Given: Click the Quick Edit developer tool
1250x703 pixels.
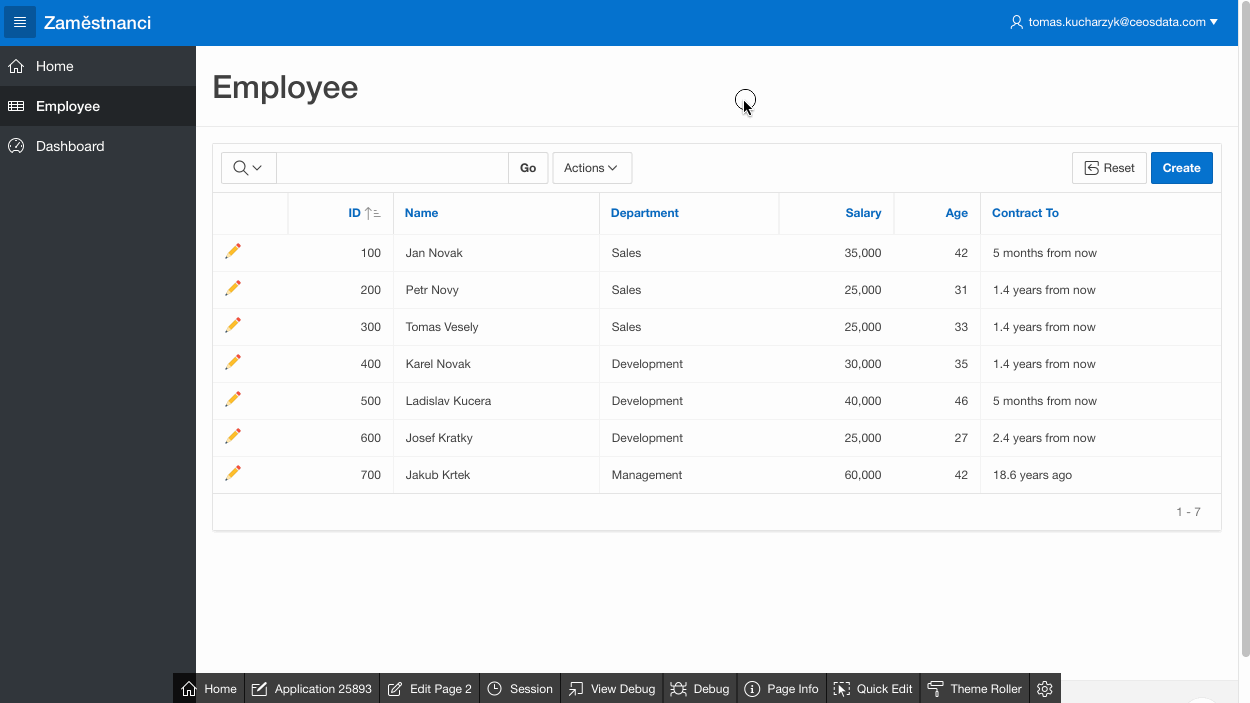Looking at the screenshot, I should pyautogui.click(x=873, y=689).
